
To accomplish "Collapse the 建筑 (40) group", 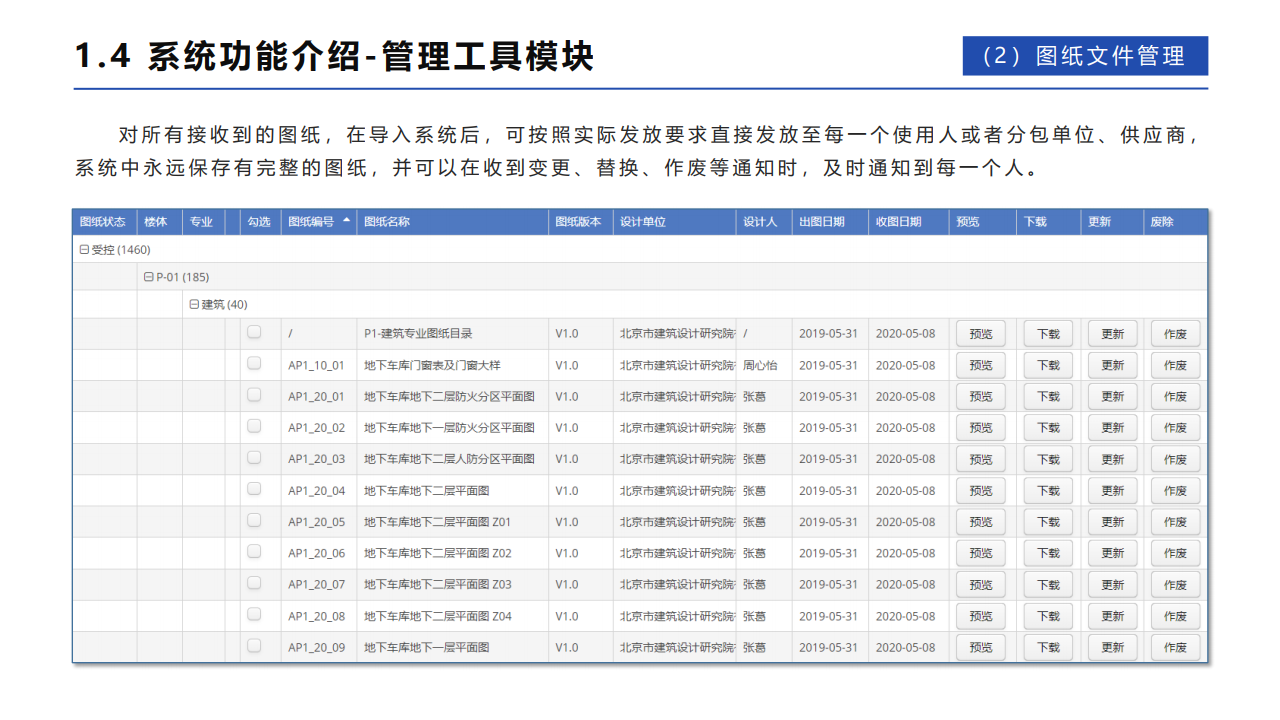I will 195,304.
